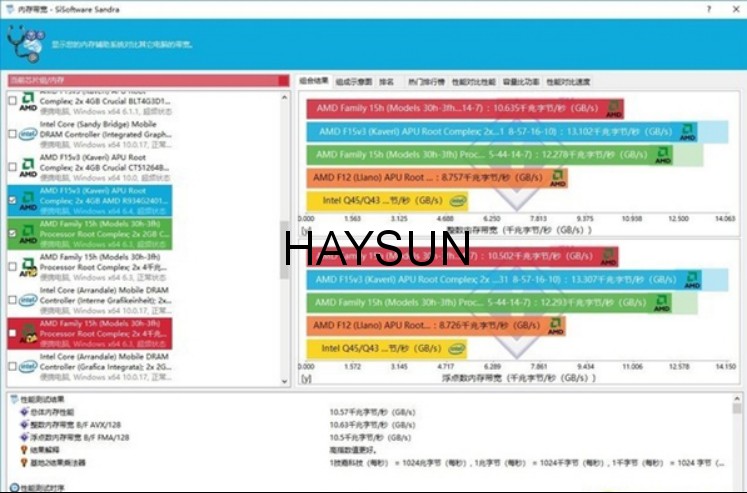The image size is (747, 493).
Task: Check Intel Arrandale Interne Grafikeinheit checkbox
Action: [x=13, y=300]
